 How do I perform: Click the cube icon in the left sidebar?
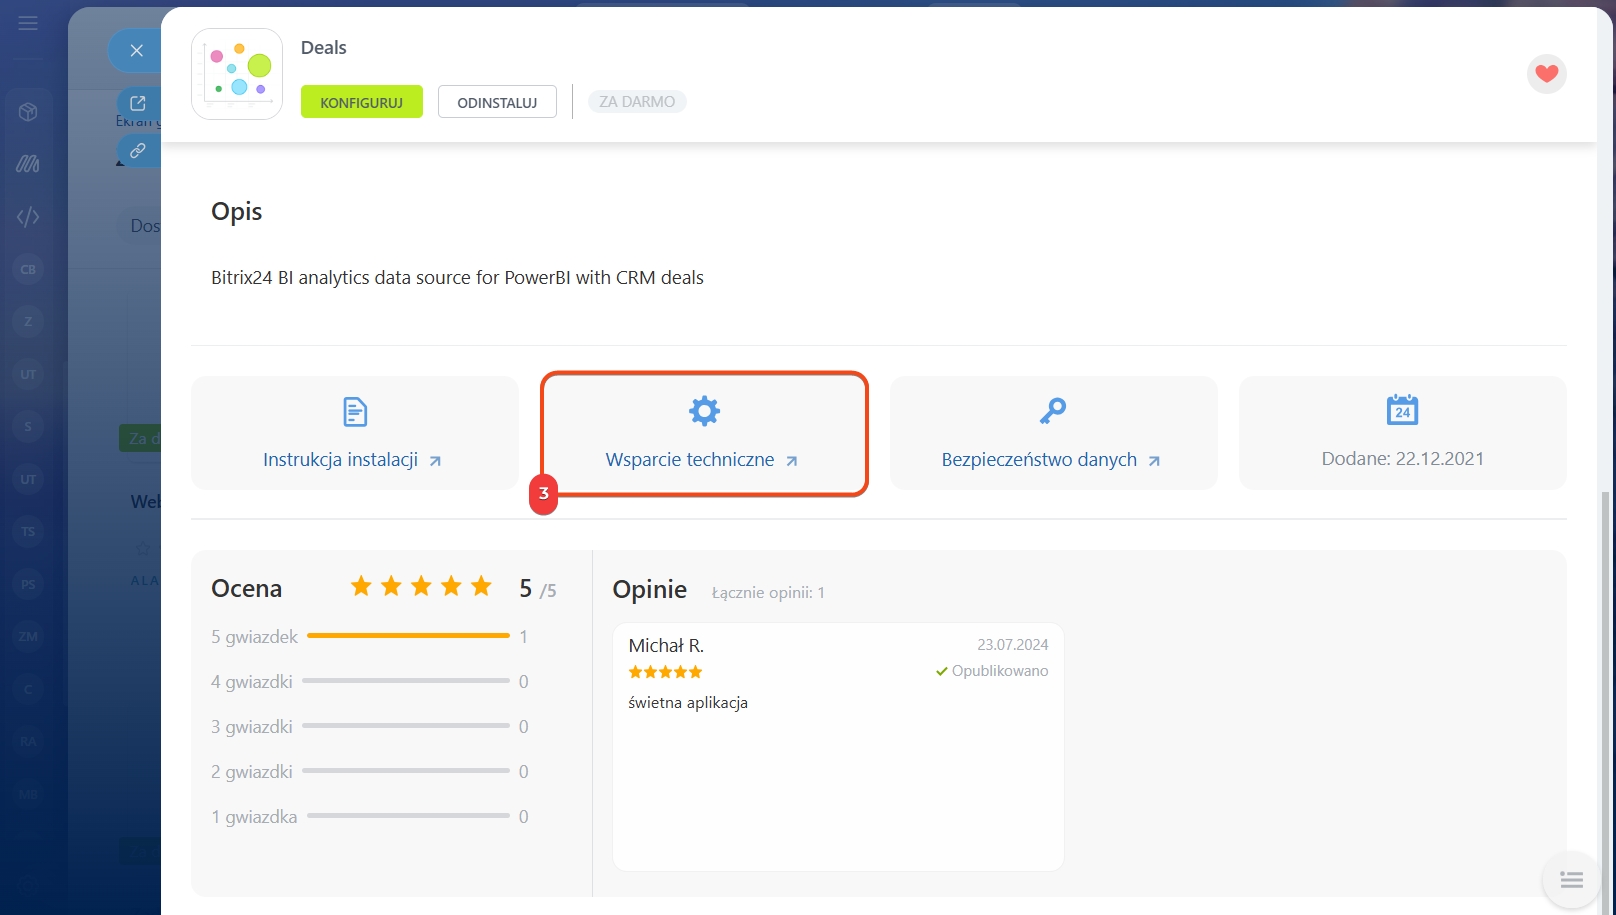tap(28, 112)
